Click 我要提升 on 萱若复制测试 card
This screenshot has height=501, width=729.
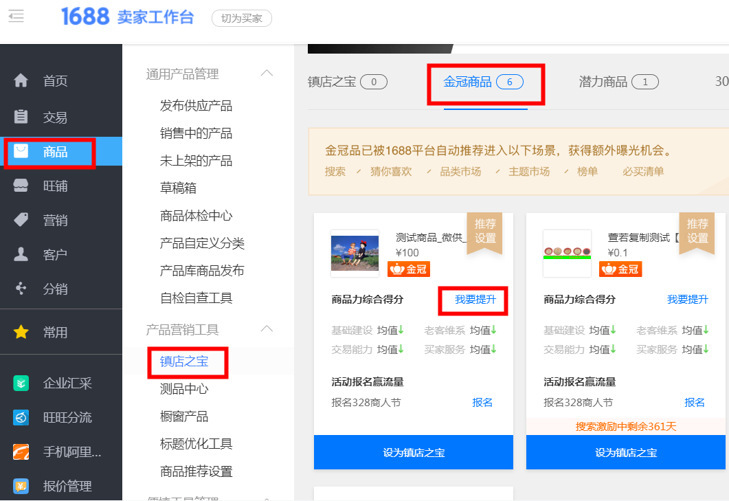[688, 299]
